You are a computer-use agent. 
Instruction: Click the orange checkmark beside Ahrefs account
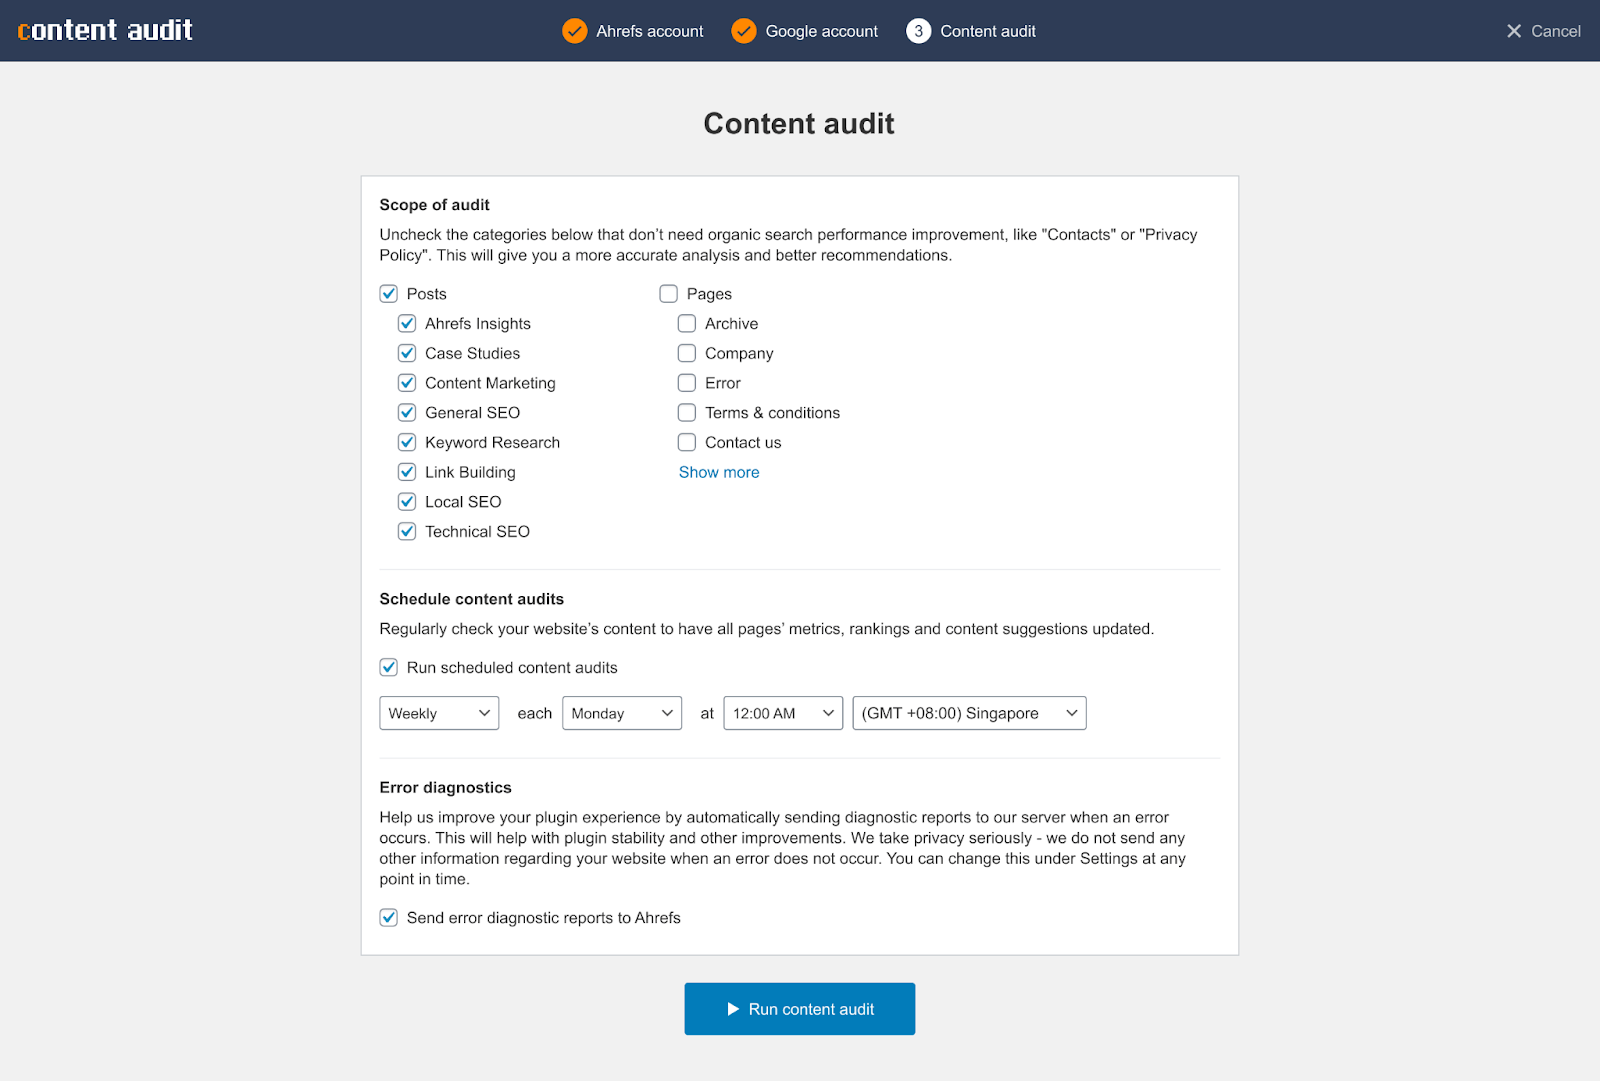[574, 31]
